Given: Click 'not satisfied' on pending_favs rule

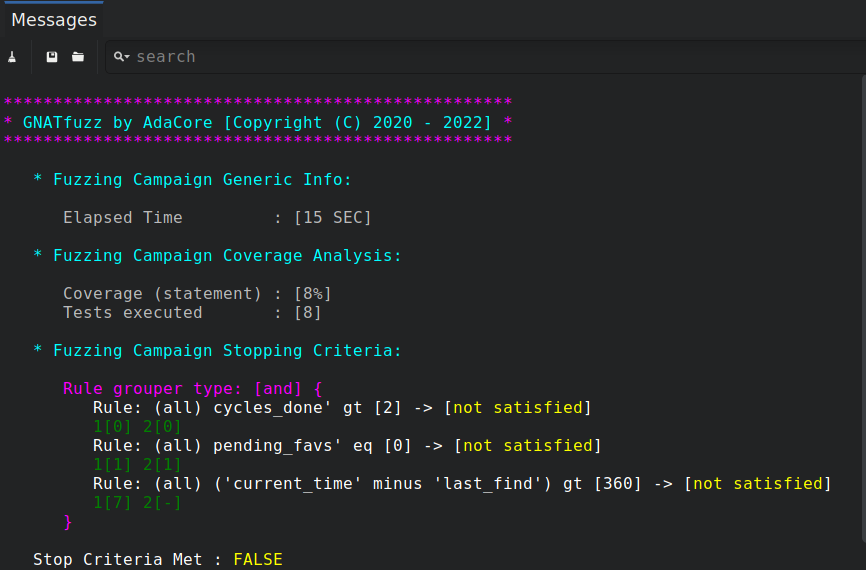Looking at the screenshot, I should [528, 445].
